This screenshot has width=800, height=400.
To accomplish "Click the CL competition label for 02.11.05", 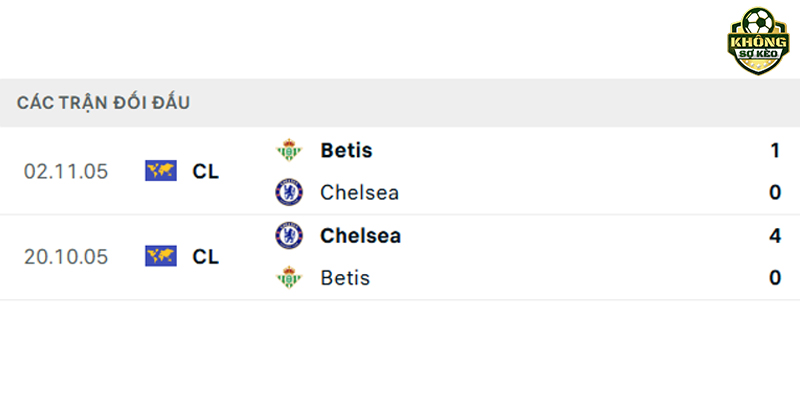I will click(x=206, y=171).
